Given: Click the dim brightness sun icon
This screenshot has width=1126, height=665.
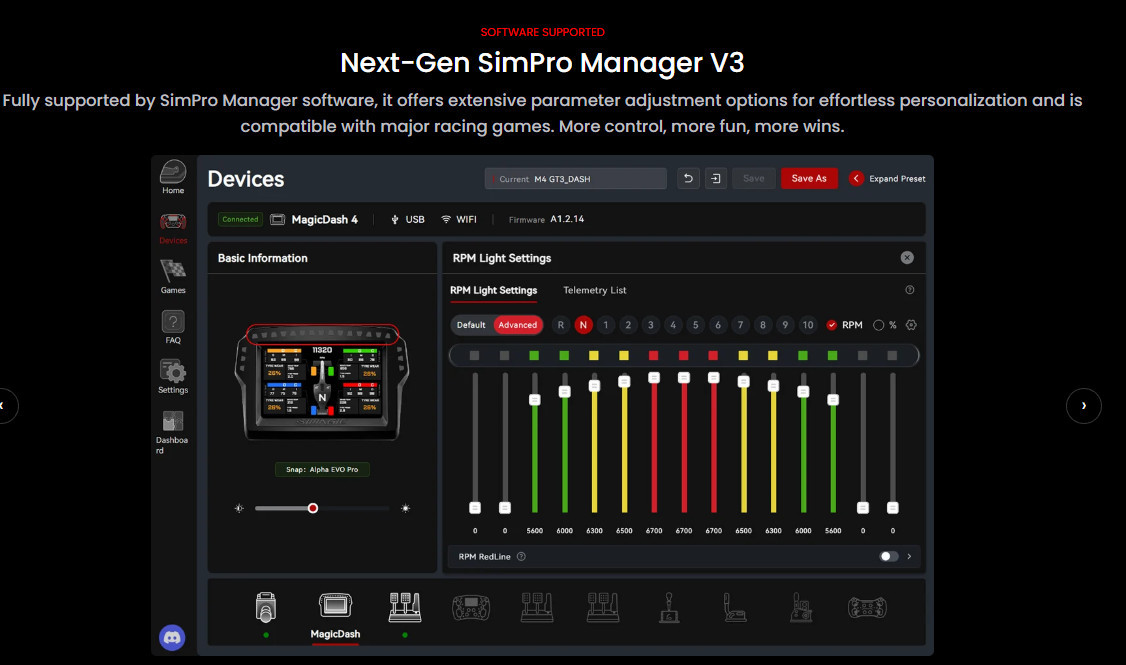Looking at the screenshot, I should pyautogui.click(x=239, y=508).
